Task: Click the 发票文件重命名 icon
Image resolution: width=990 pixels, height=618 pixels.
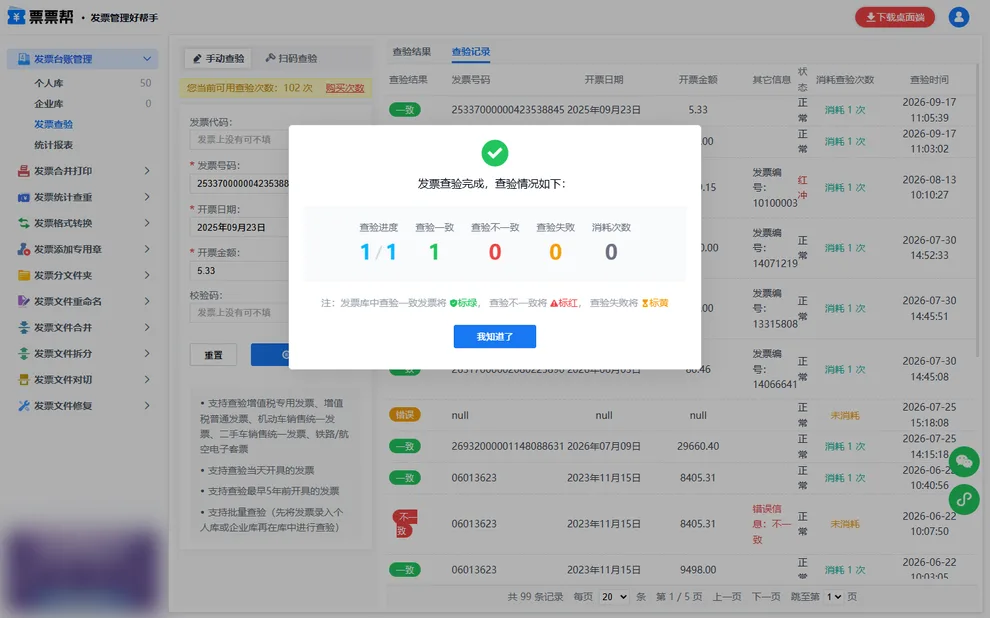Action: pyautogui.click(x=23, y=301)
